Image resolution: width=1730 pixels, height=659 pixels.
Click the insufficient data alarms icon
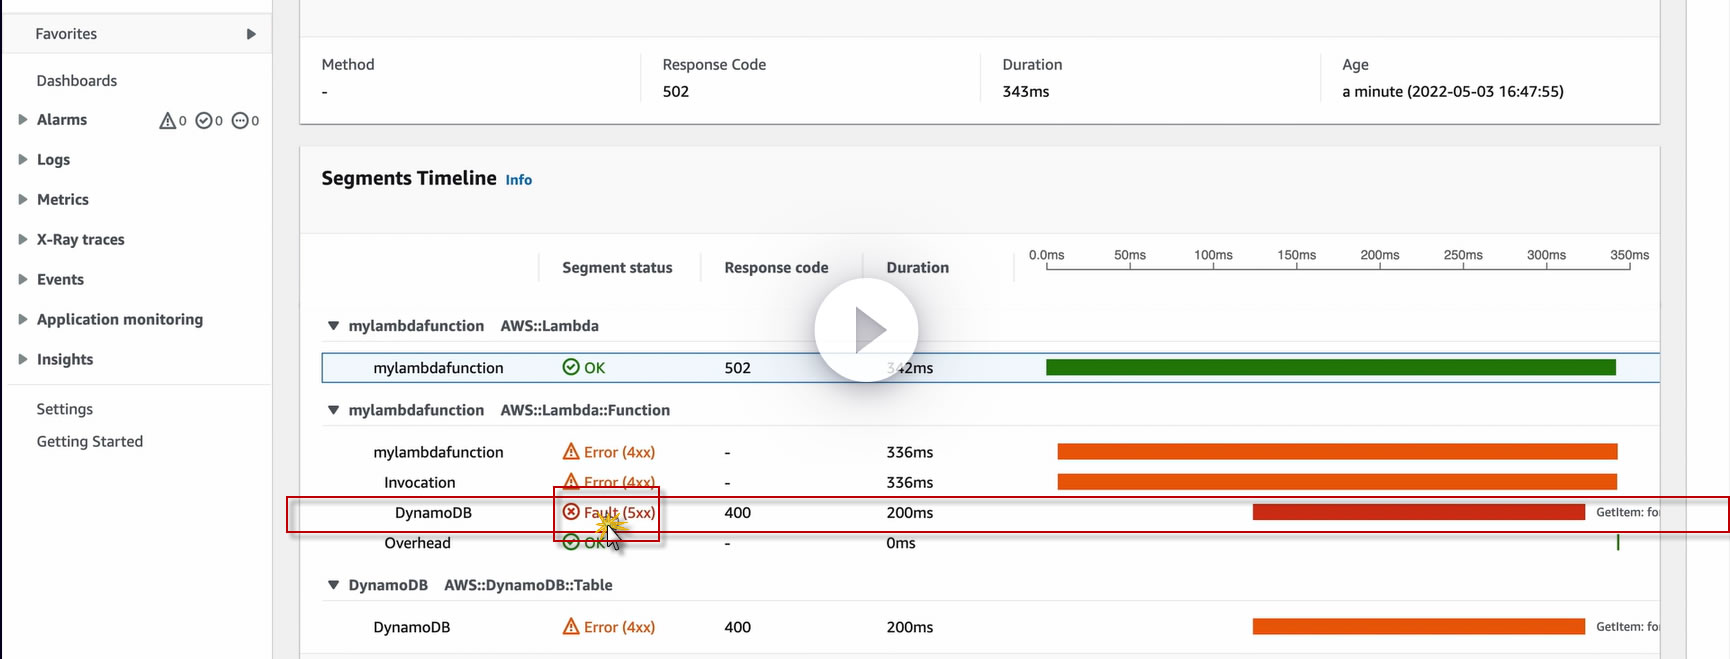[x=240, y=121]
